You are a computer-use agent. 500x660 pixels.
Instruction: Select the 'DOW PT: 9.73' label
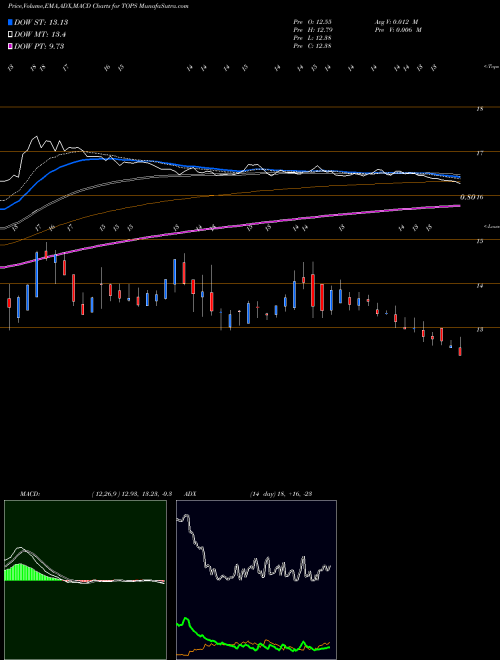click(39, 46)
